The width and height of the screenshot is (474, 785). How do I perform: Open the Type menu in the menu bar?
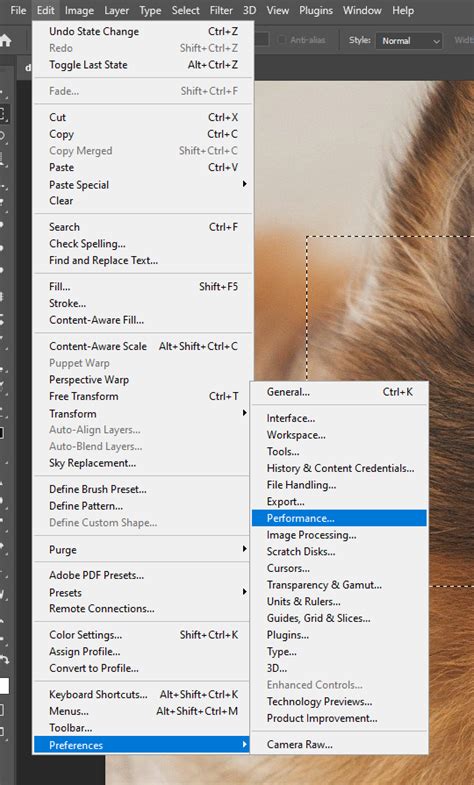point(150,10)
